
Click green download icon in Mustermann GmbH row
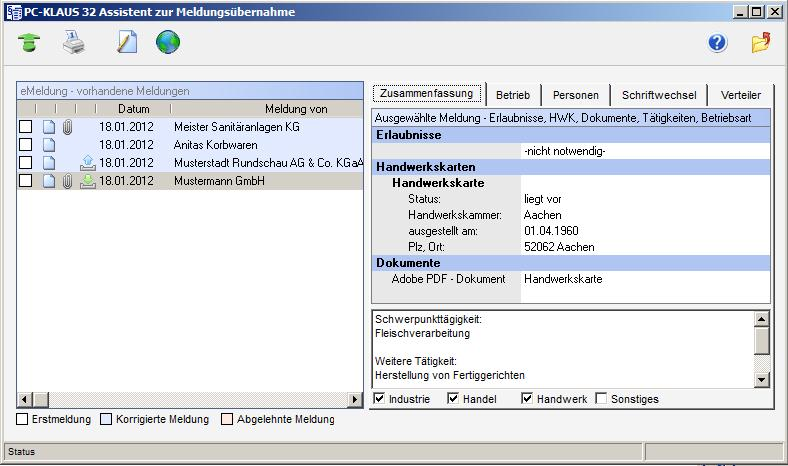point(88,181)
